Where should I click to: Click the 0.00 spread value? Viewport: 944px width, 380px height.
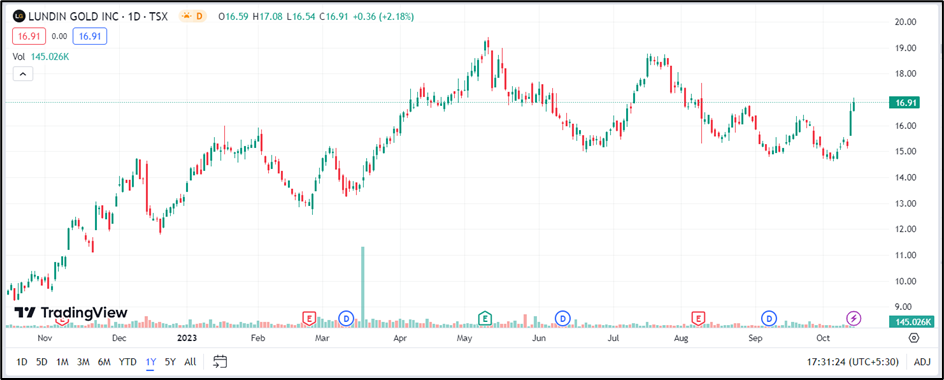pos(59,36)
